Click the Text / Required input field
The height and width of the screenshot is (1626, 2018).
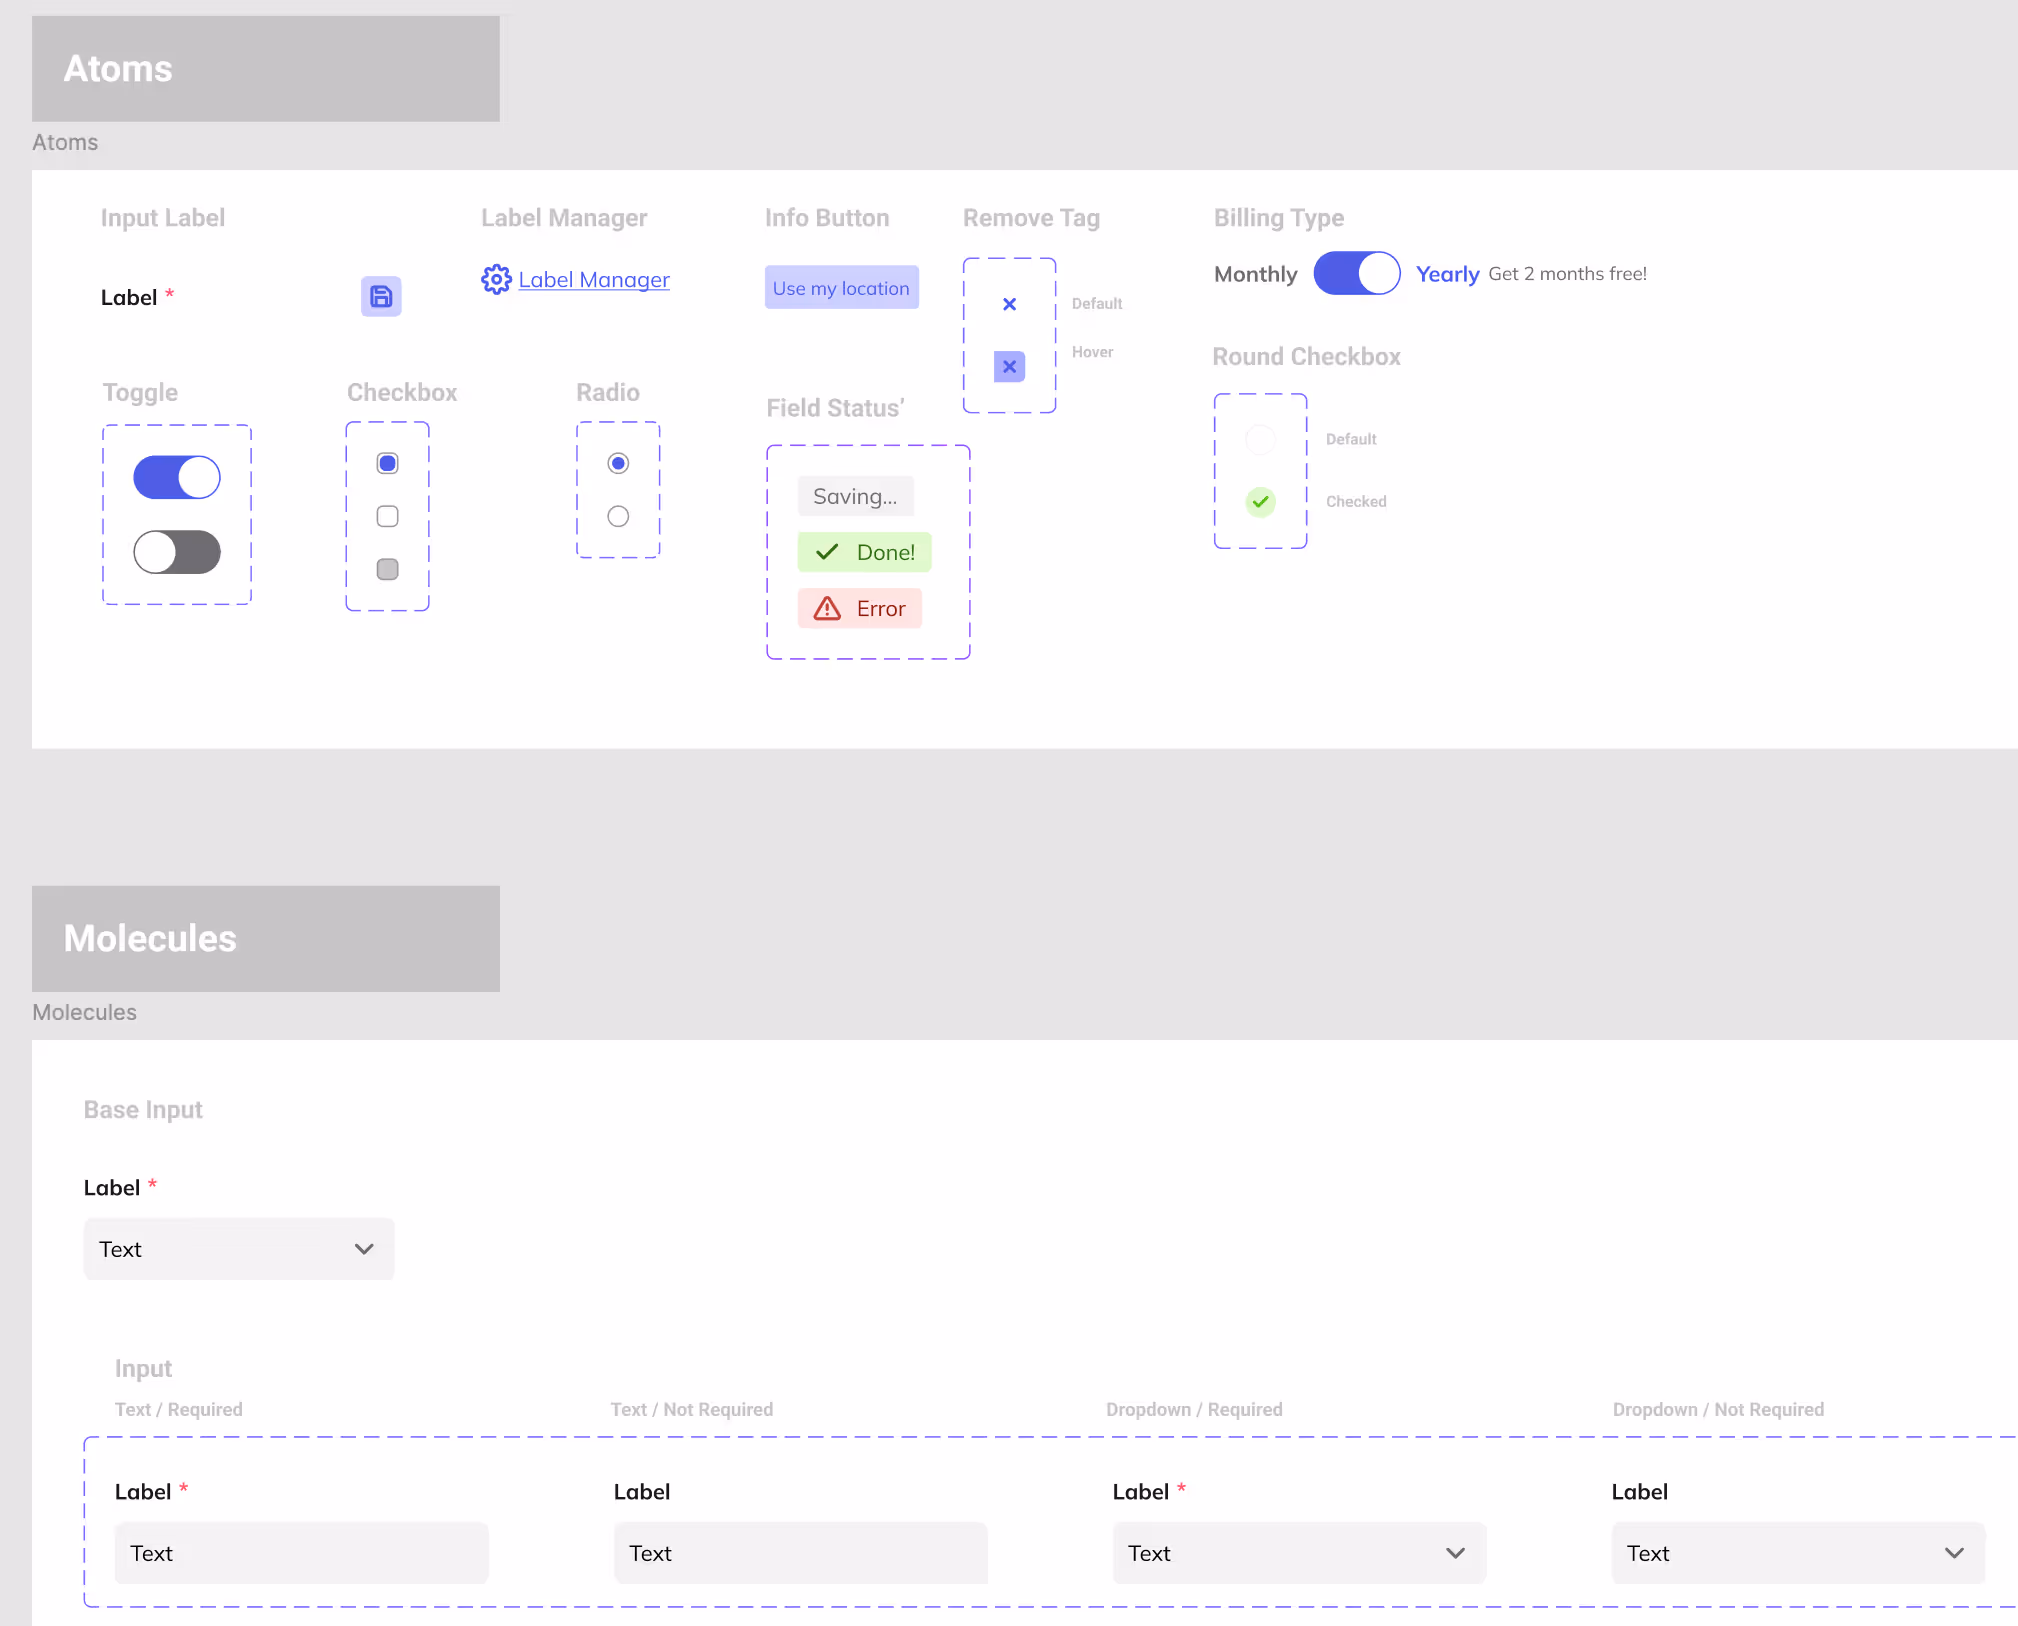tap(301, 1553)
